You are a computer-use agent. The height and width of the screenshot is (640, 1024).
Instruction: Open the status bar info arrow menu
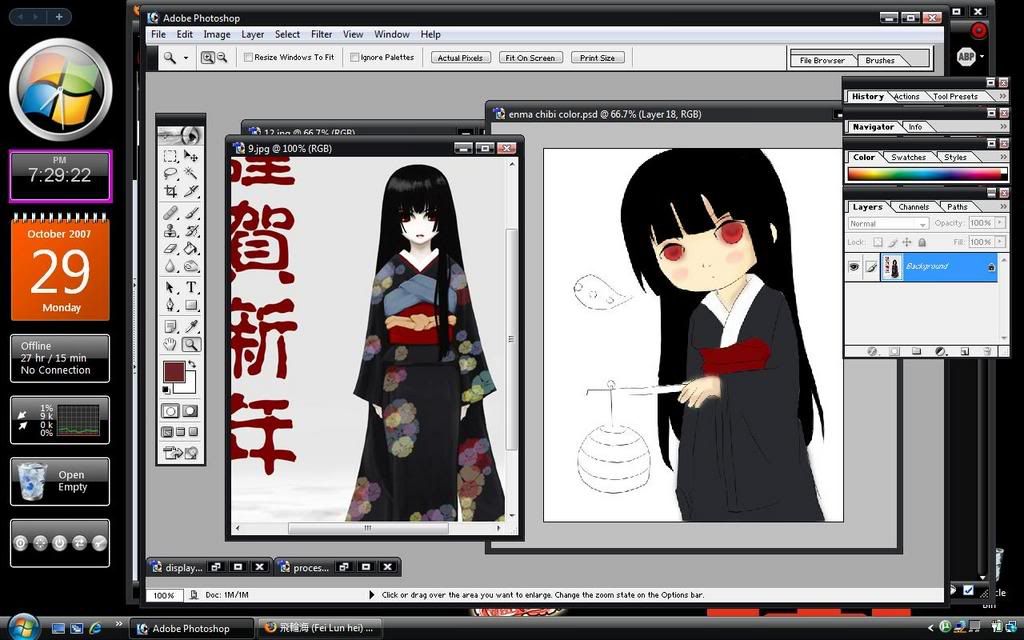pyautogui.click(x=372, y=595)
